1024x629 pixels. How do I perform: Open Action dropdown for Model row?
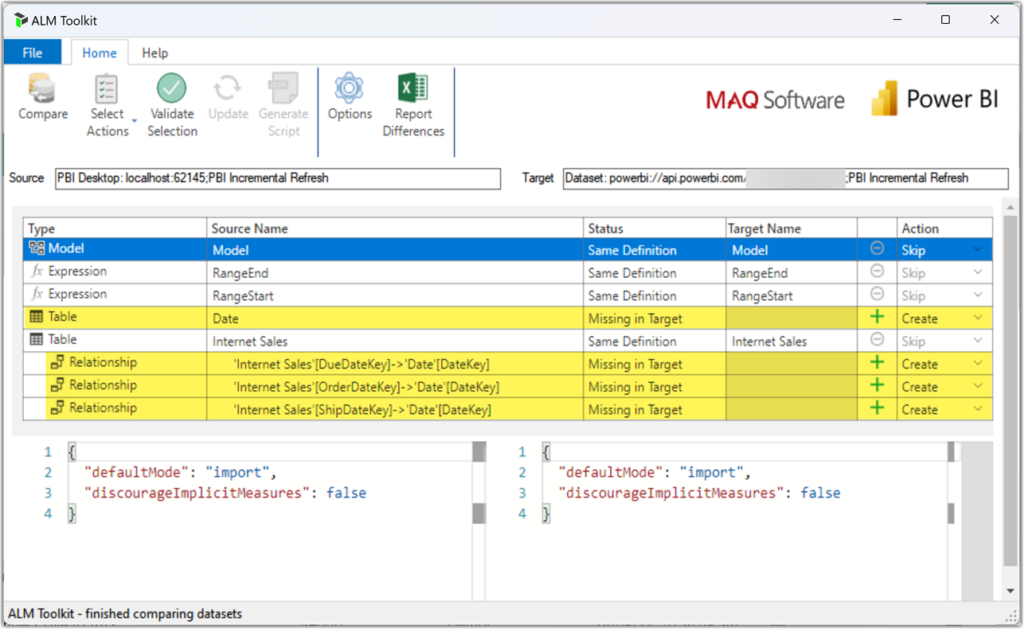click(978, 250)
